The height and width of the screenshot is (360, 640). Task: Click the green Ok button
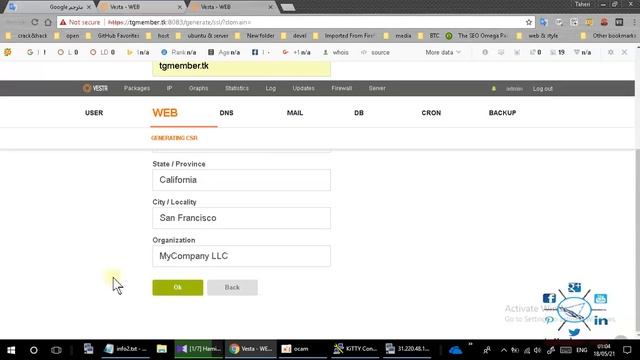pyautogui.click(x=178, y=287)
